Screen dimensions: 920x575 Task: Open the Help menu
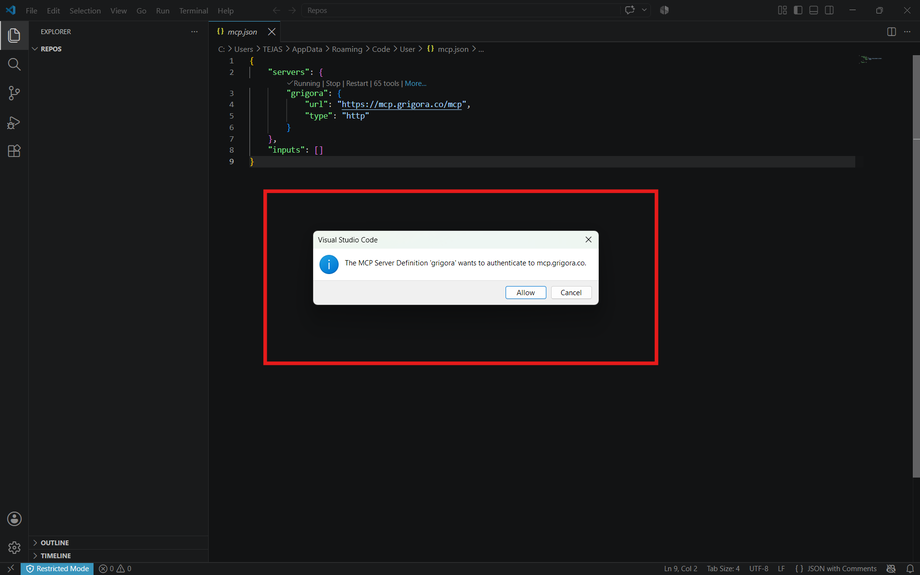[225, 11]
